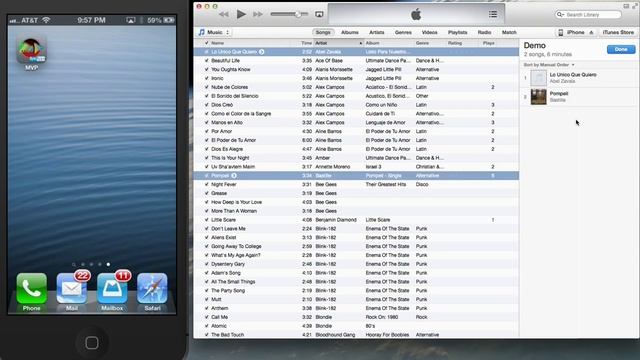
Task: Click the arrow icon beside Lo Unico Que Quiero
Action: (262, 52)
